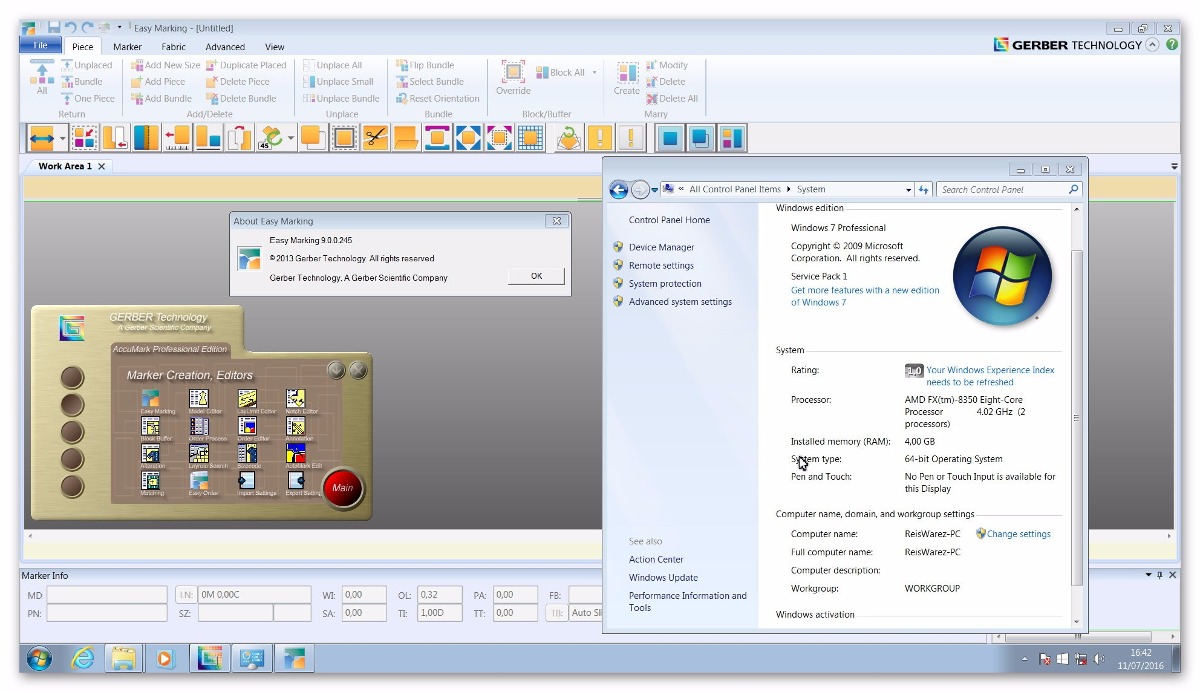Switch to the Marker ribbon tab
This screenshot has width=1200, height=692.
click(127, 46)
